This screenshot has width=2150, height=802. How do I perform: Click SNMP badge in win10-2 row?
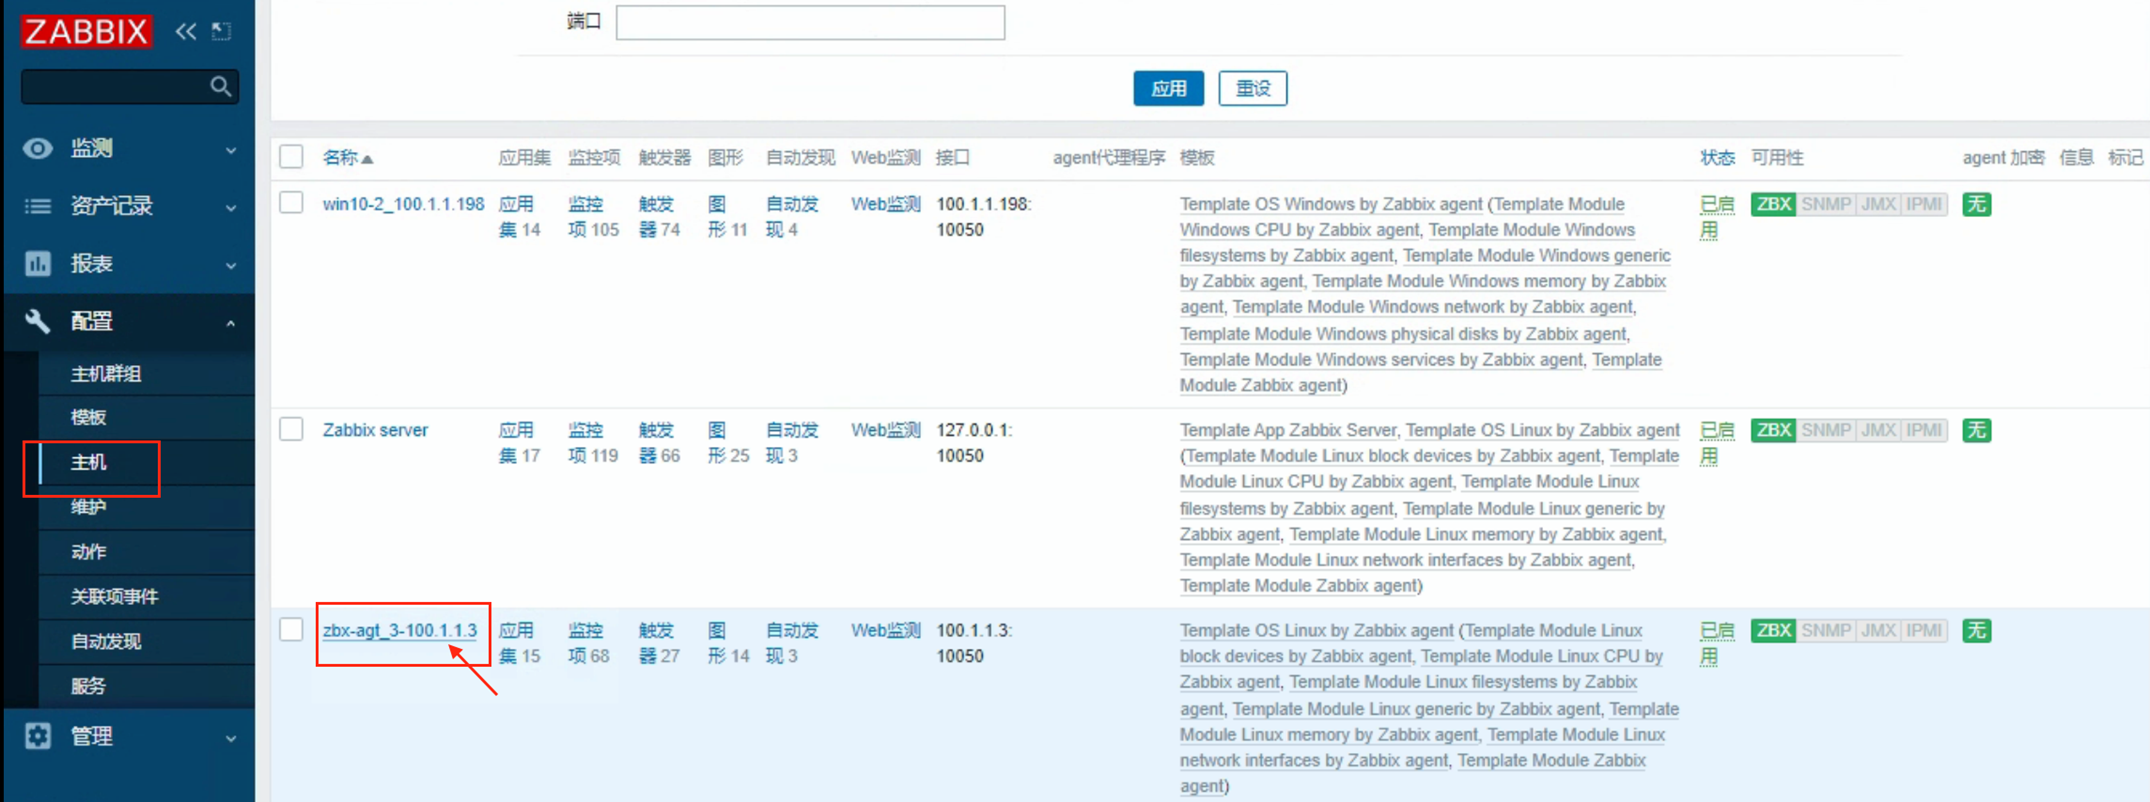tap(1826, 204)
